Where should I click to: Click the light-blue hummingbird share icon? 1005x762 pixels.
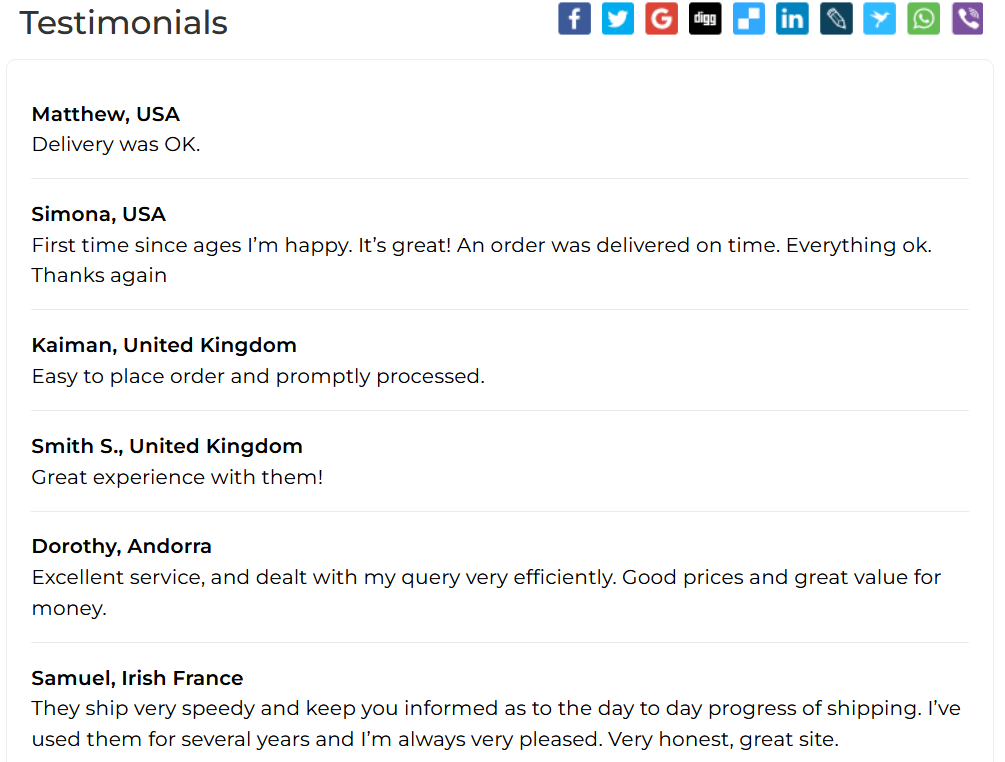coord(879,19)
